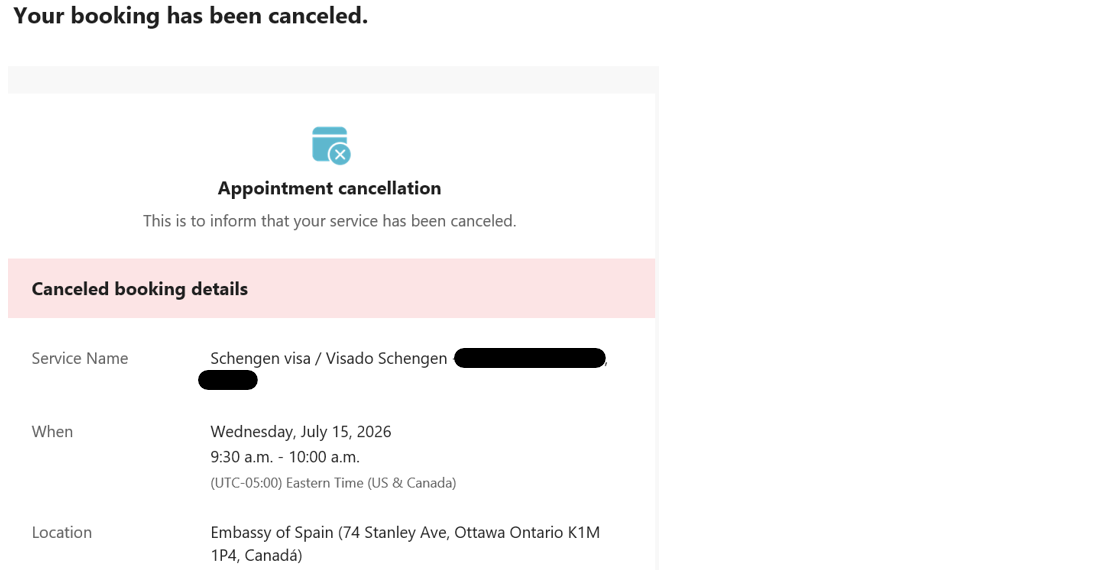Click the short redacted black bar

pos(228,380)
